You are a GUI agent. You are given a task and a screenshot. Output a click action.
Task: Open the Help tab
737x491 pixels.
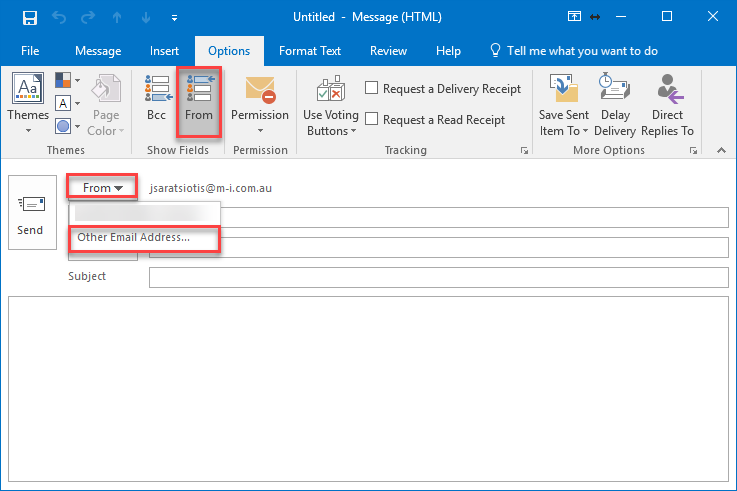tap(448, 51)
